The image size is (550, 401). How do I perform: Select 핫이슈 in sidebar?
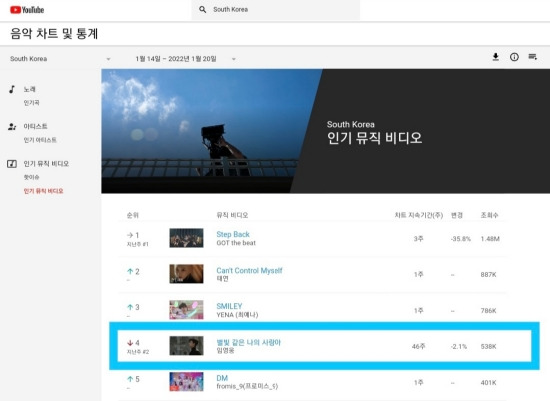32,177
